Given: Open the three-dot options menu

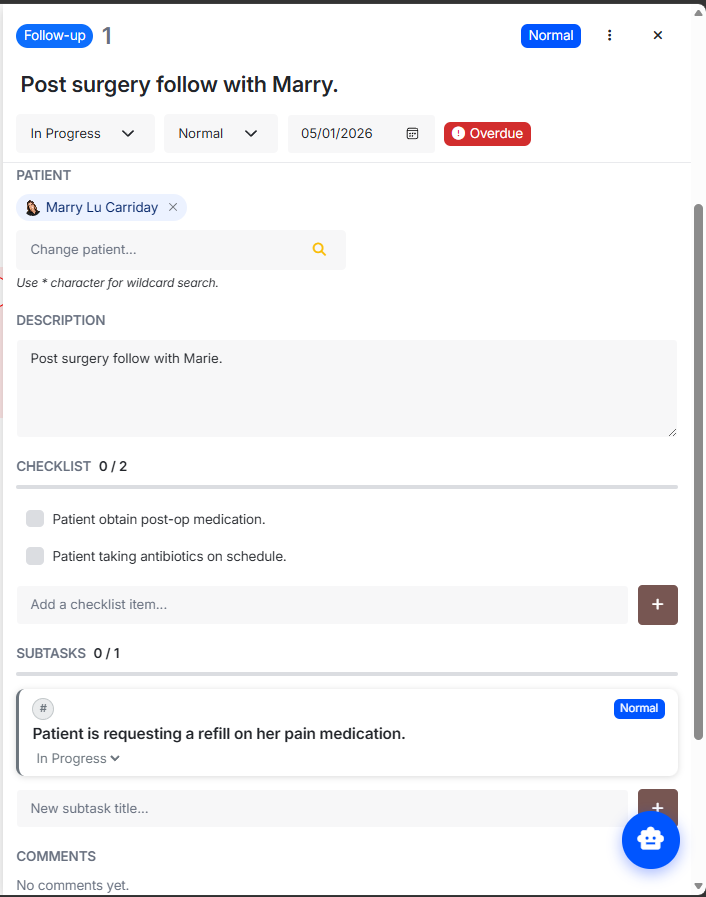Looking at the screenshot, I should [609, 35].
